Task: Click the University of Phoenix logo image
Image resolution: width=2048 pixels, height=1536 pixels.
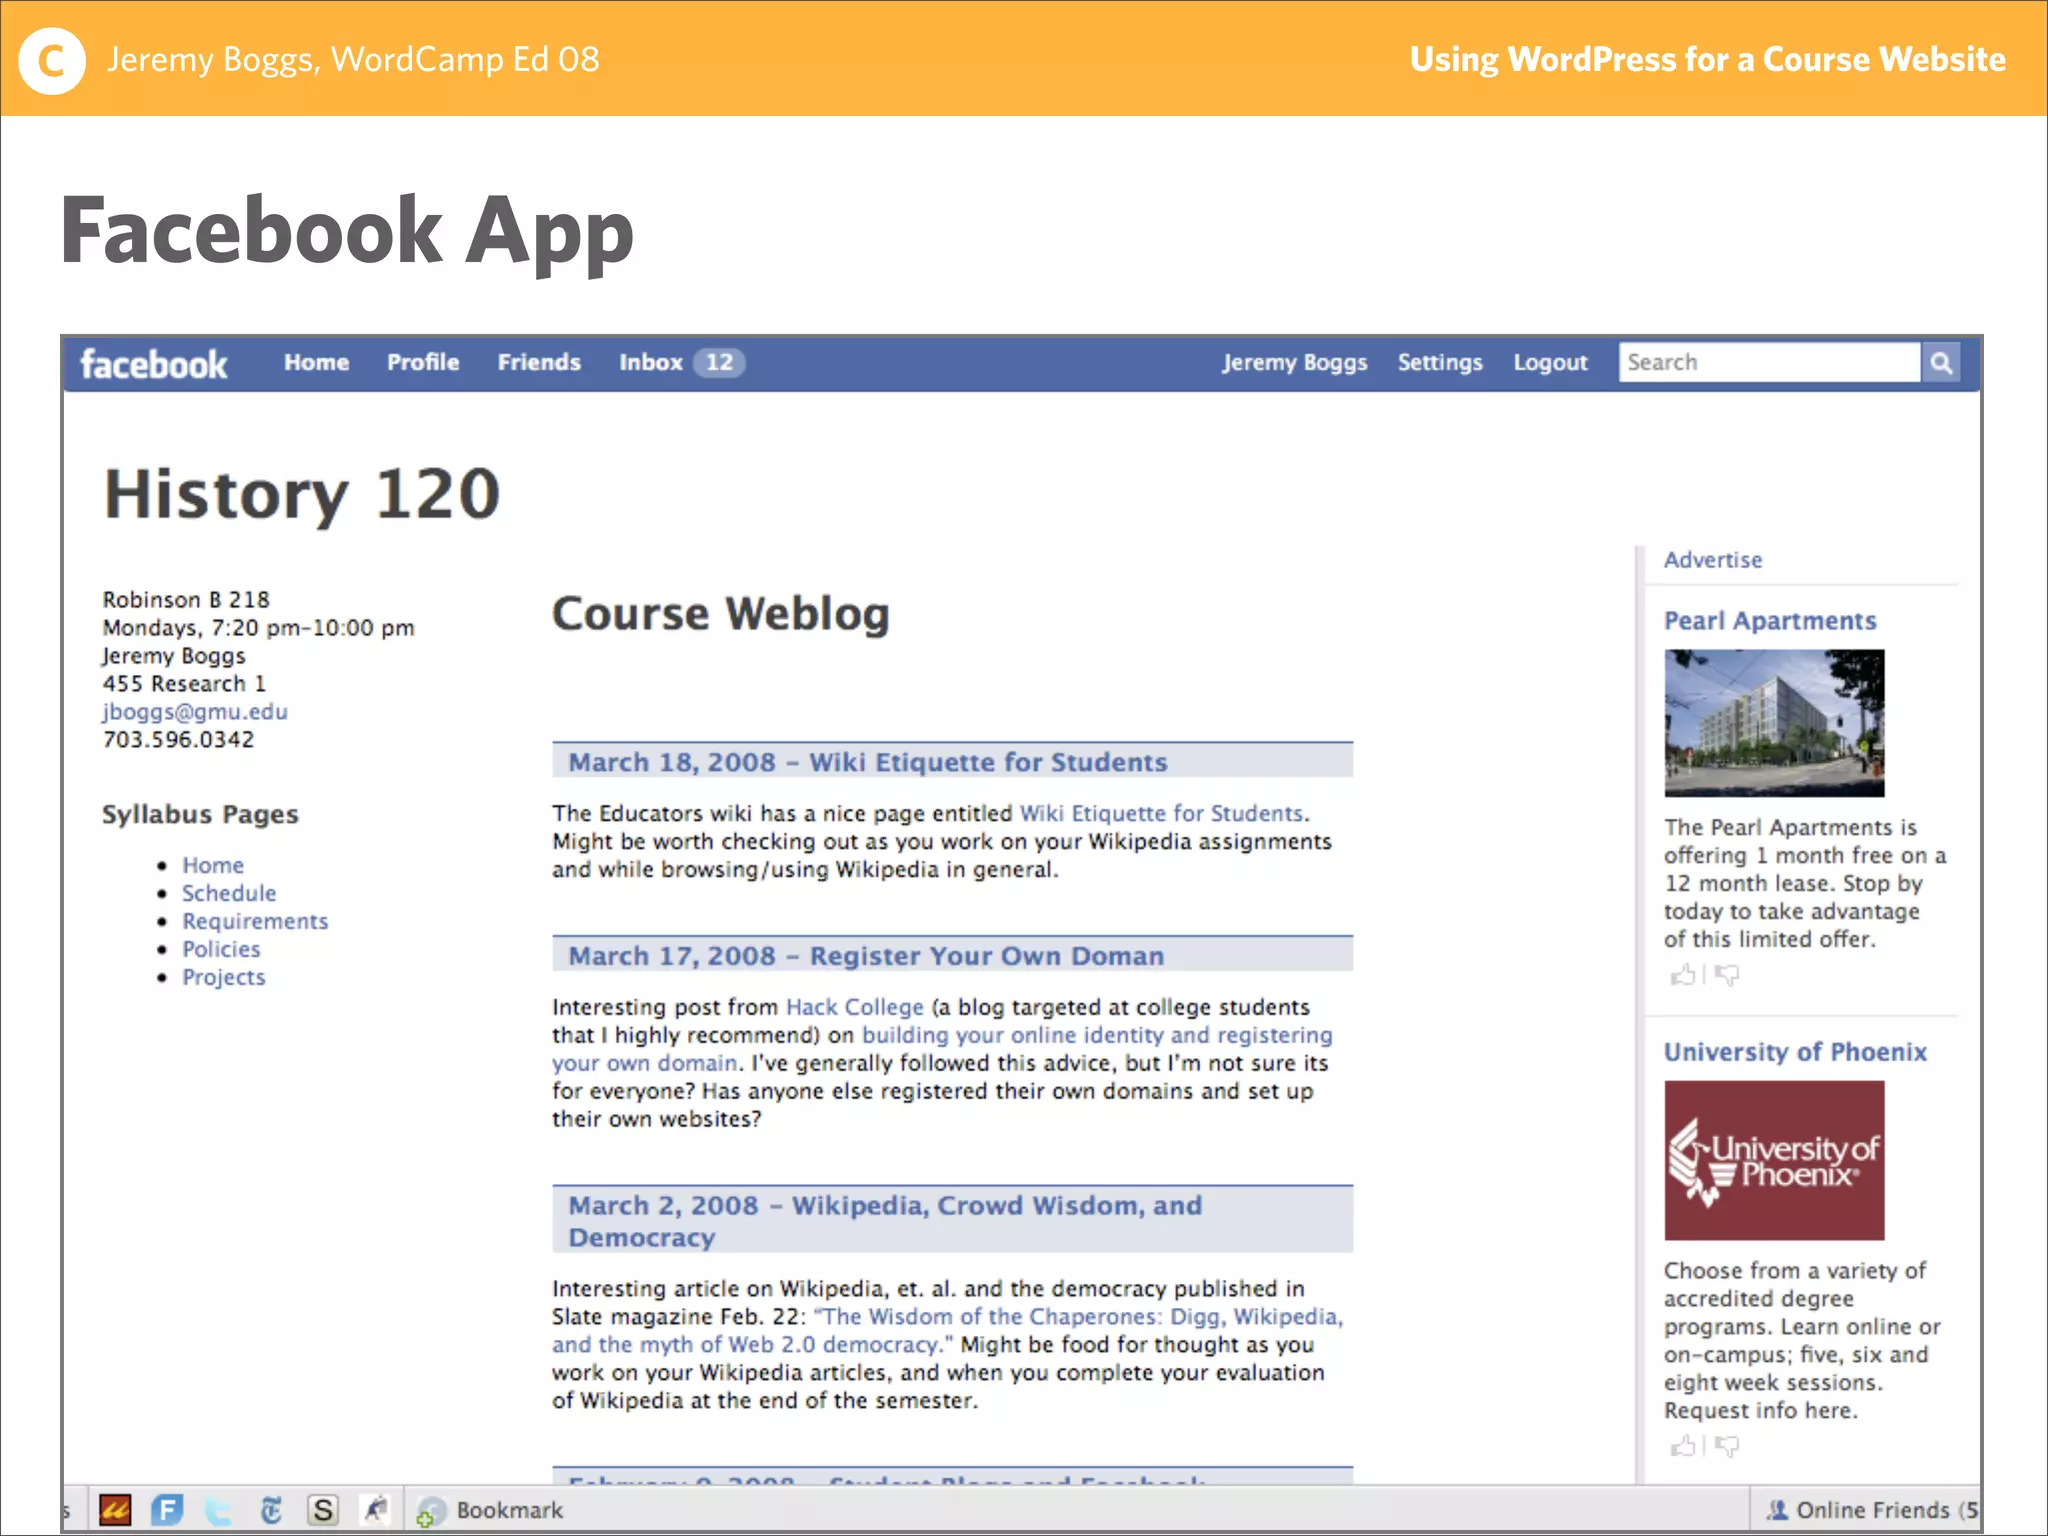Action: [1774, 1160]
